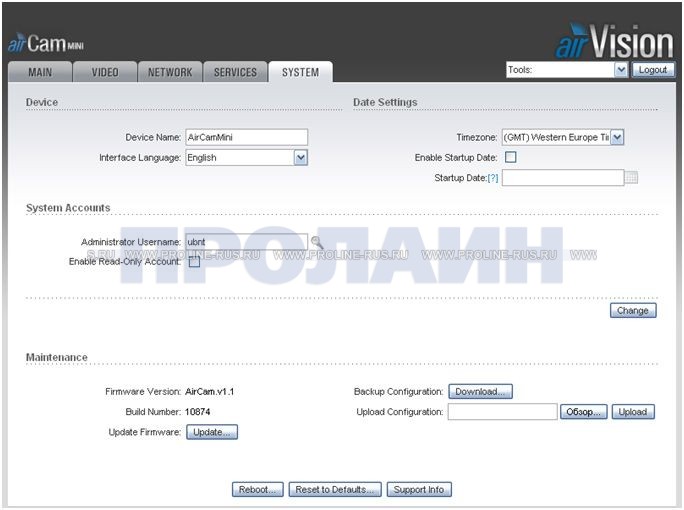Enable the Read-Only Account checkbox

point(194,262)
